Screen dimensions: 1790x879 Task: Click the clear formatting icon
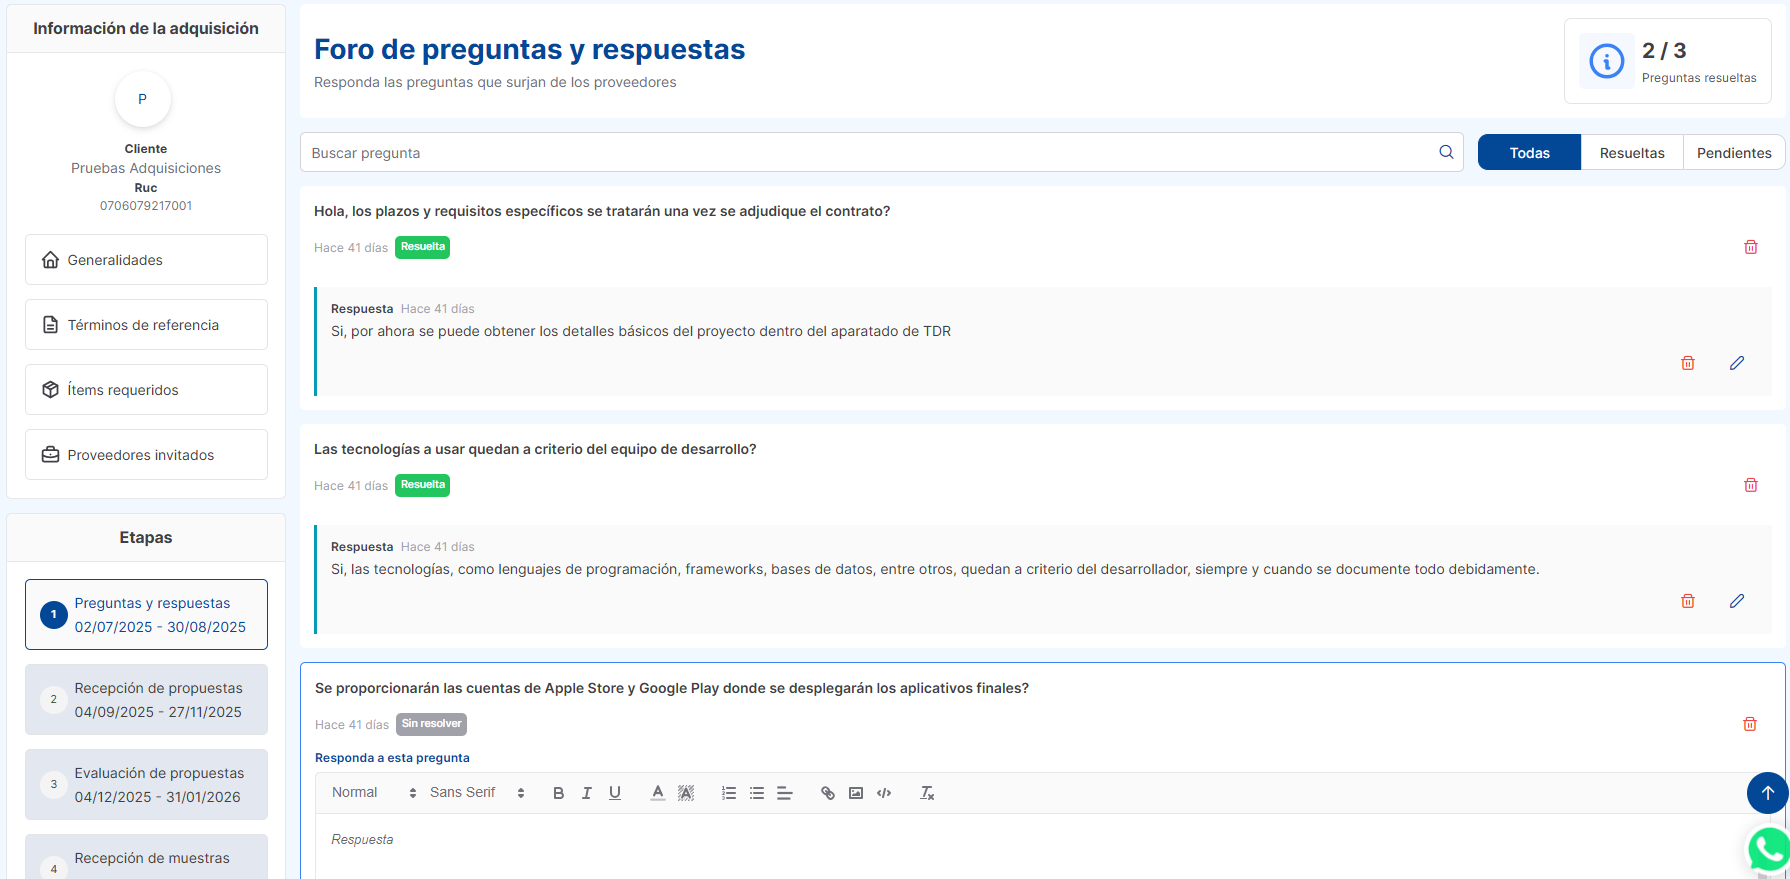(927, 793)
